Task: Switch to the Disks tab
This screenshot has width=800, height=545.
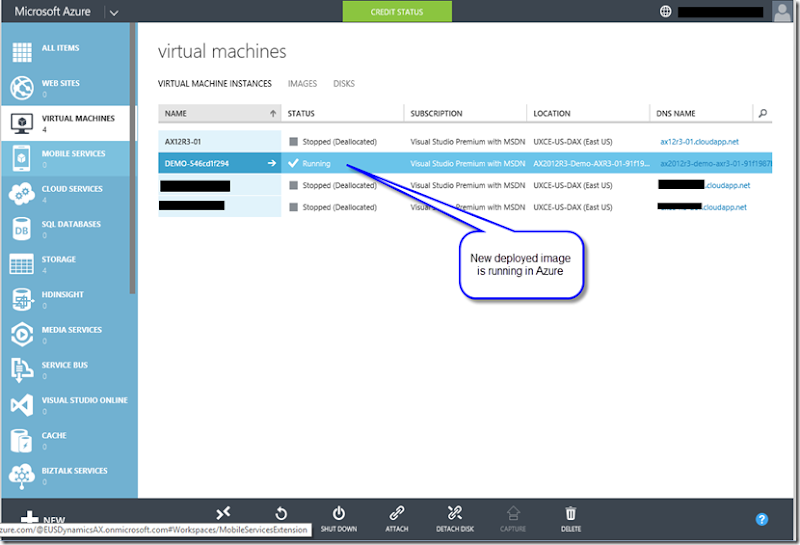Action: pyautogui.click(x=344, y=84)
